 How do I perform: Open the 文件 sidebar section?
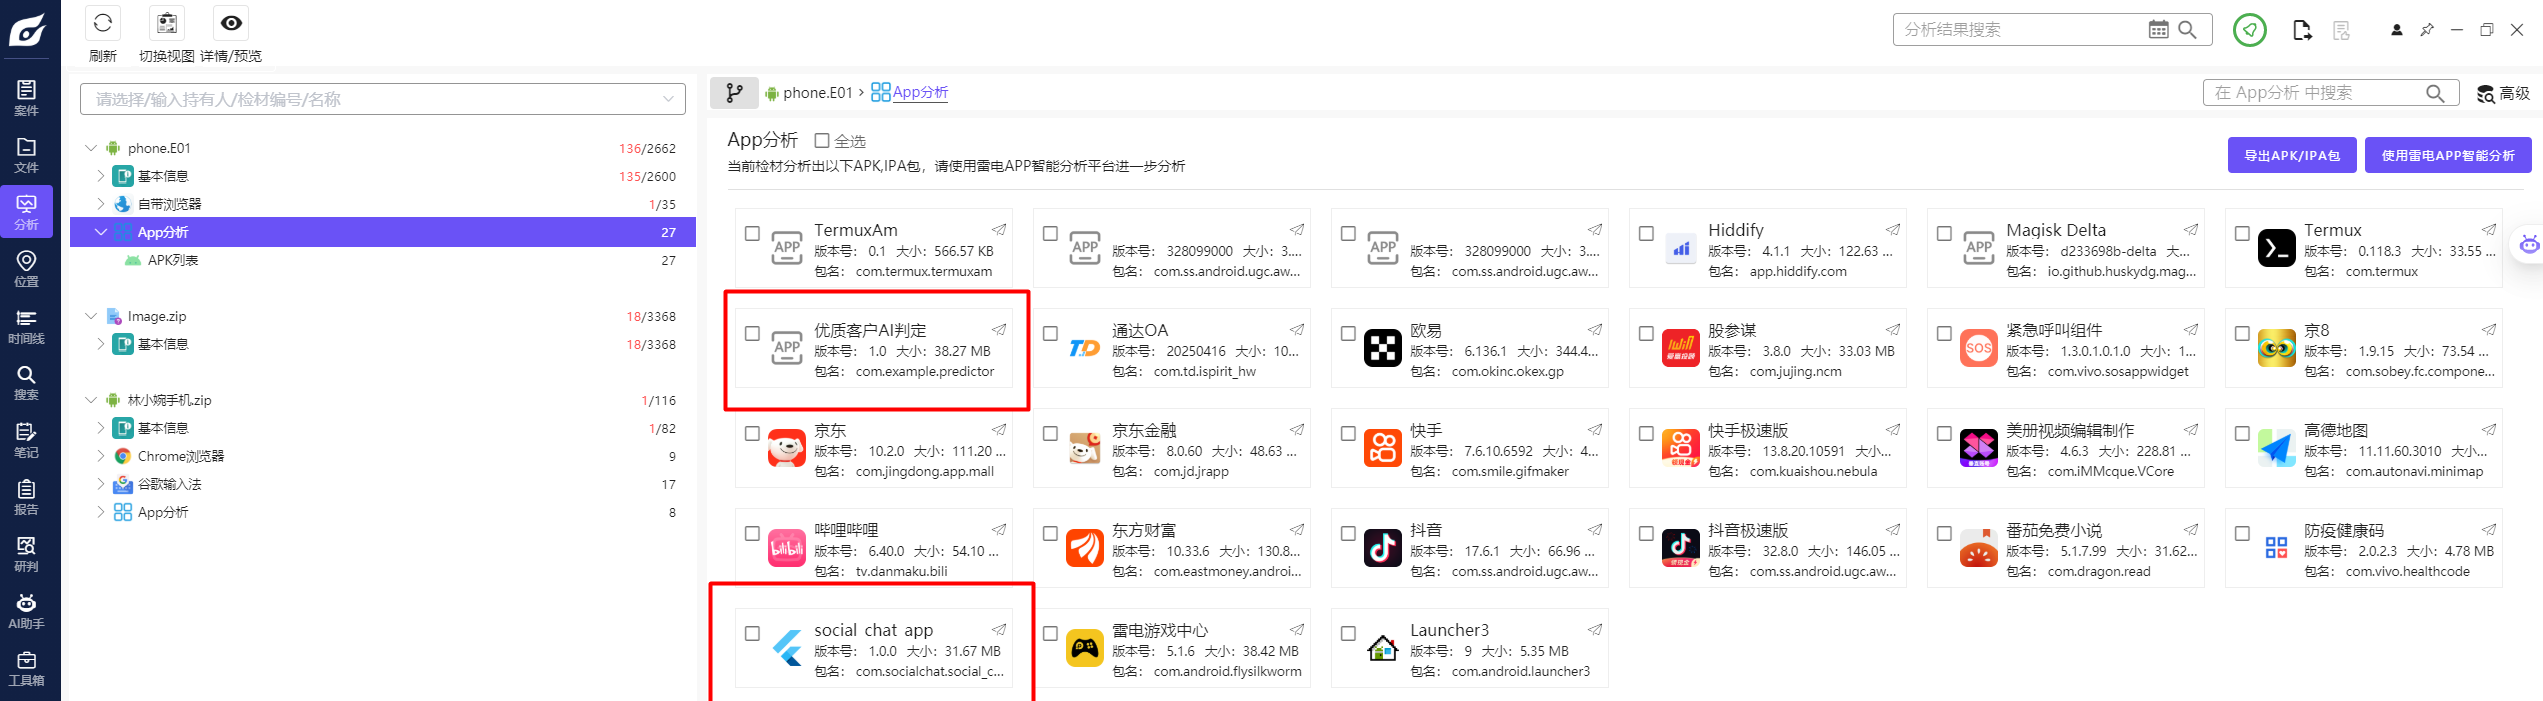[x=27, y=155]
